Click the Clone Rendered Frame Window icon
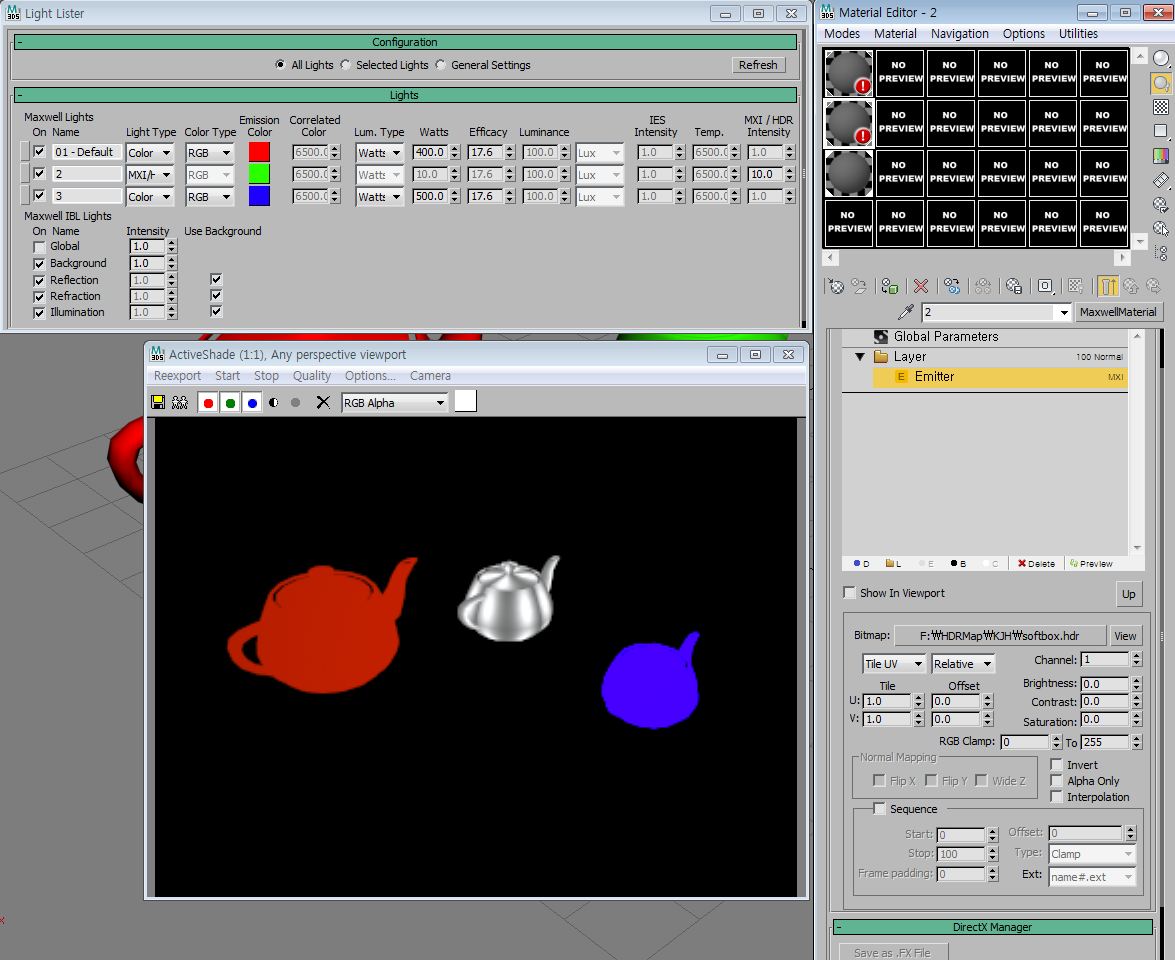The width and height of the screenshot is (1175, 960). (180, 402)
